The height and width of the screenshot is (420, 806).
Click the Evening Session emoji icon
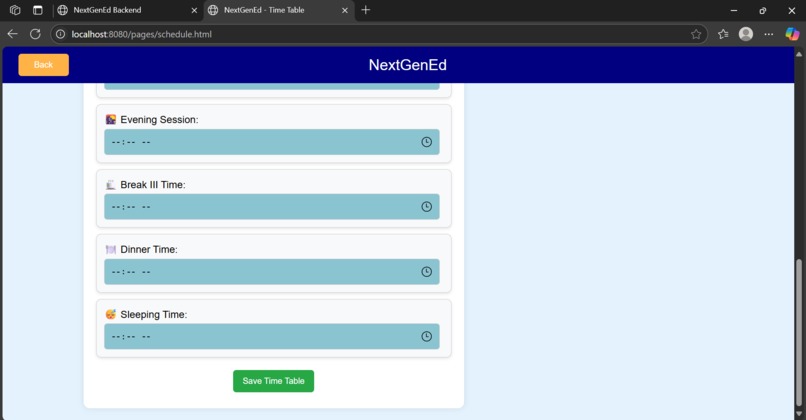pyautogui.click(x=111, y=119)
